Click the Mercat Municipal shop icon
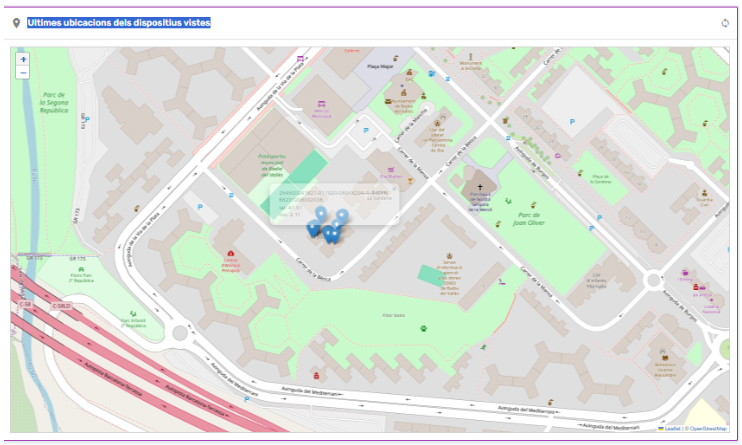The height and width of the screenshot is (445, 742). pyautogui.click(x=321, y=104)
